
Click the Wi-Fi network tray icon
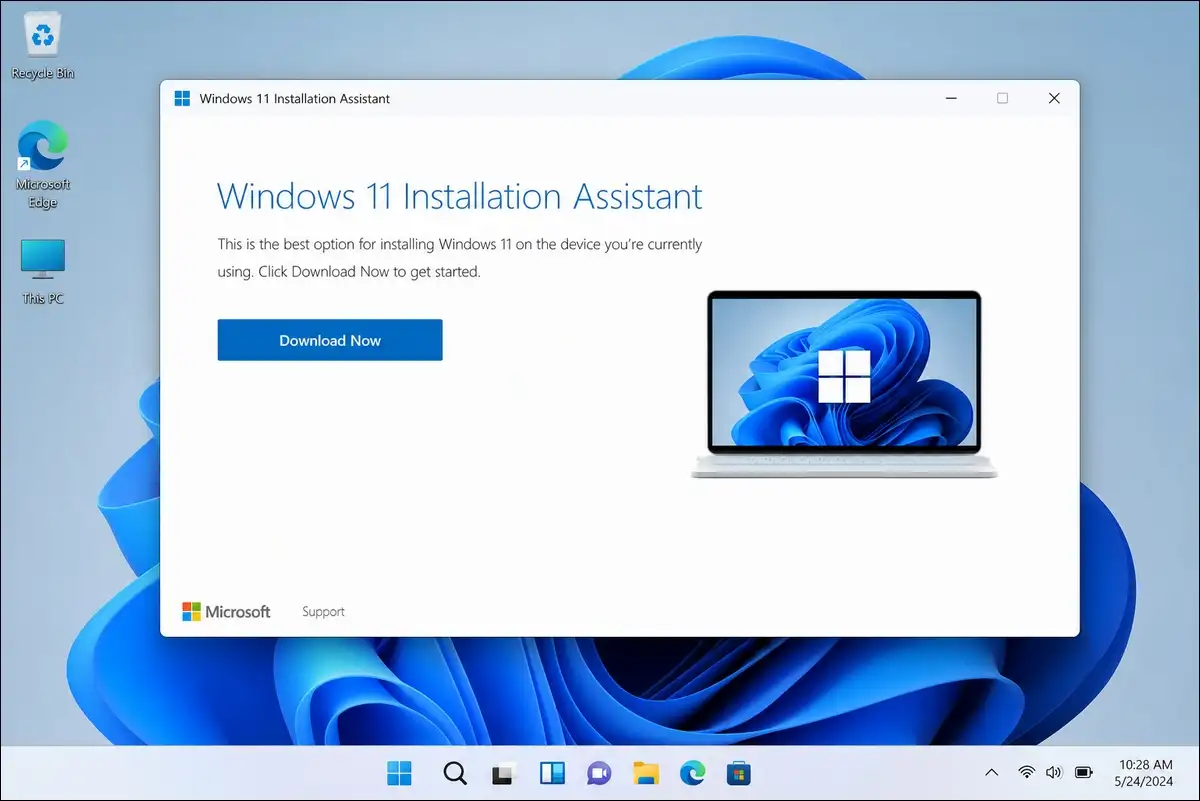(x=1026, y=772)
